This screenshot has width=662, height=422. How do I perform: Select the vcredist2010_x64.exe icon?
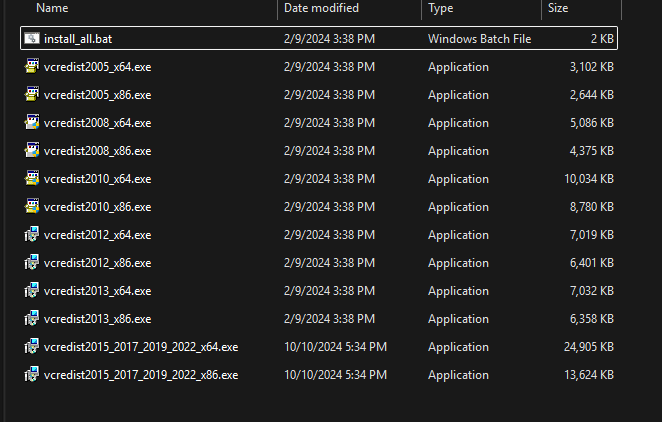click(x=32, y=179)
